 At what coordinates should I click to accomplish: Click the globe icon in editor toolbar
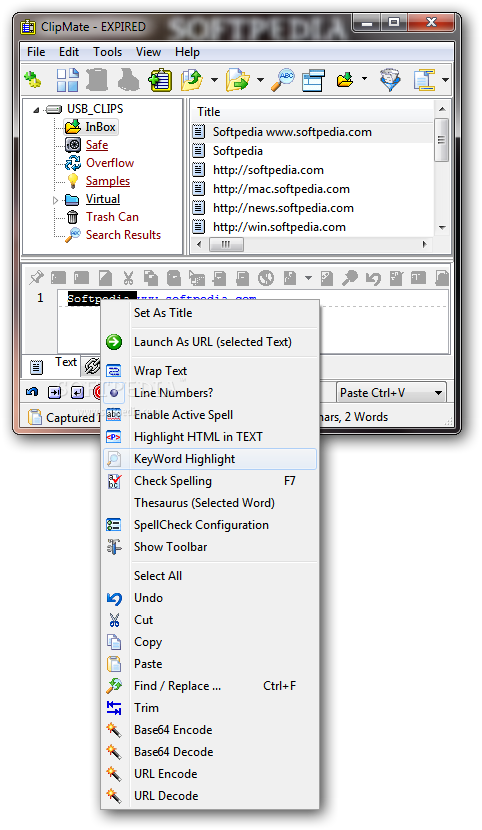tap(266, 278)
